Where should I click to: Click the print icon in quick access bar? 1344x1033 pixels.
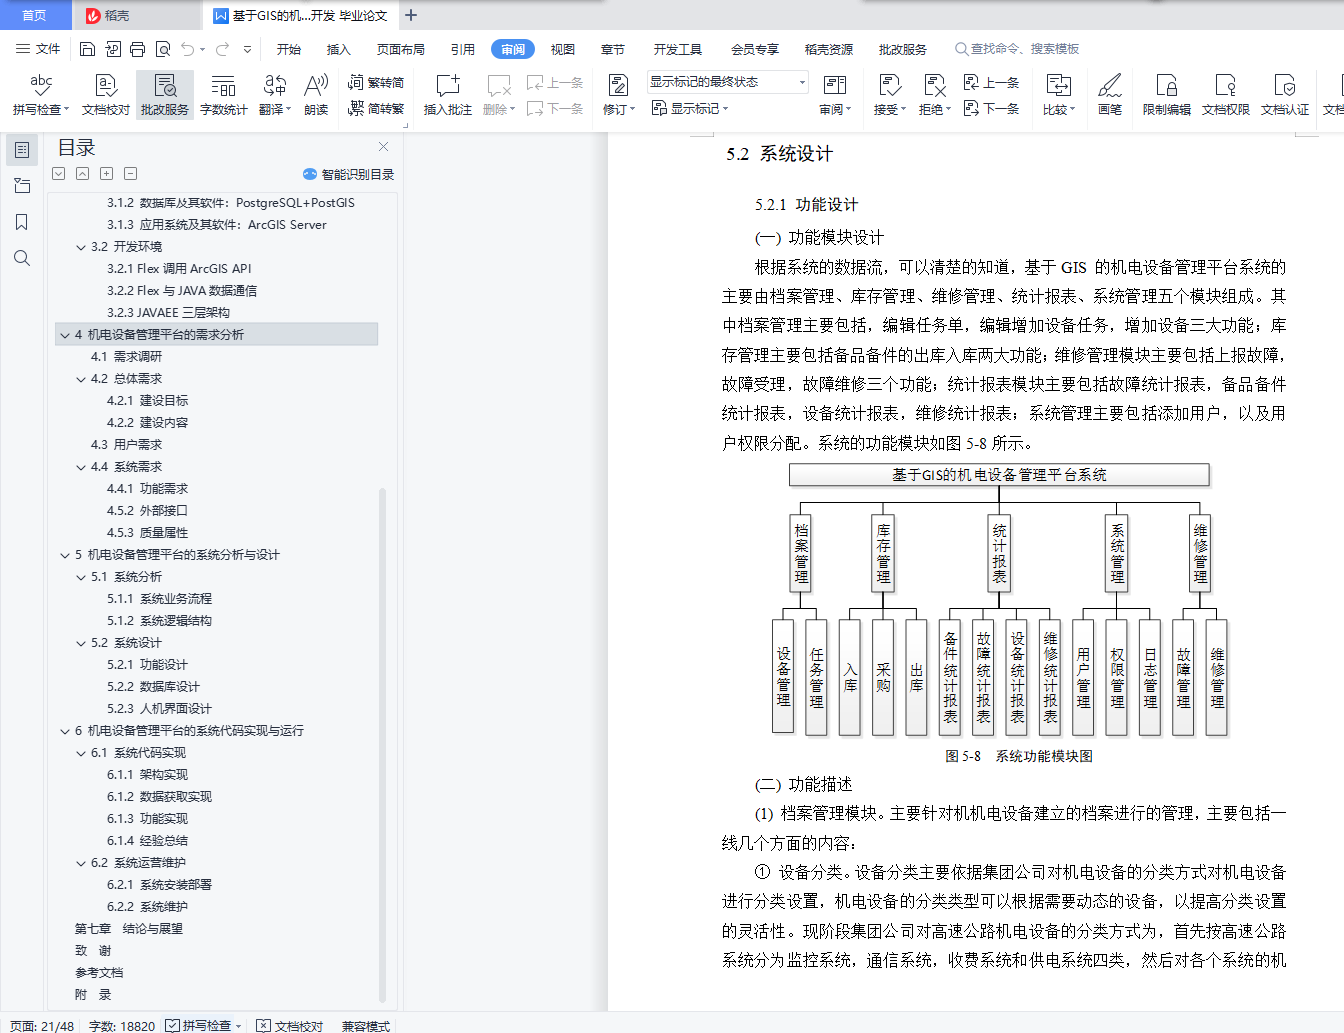pos(137,49)
